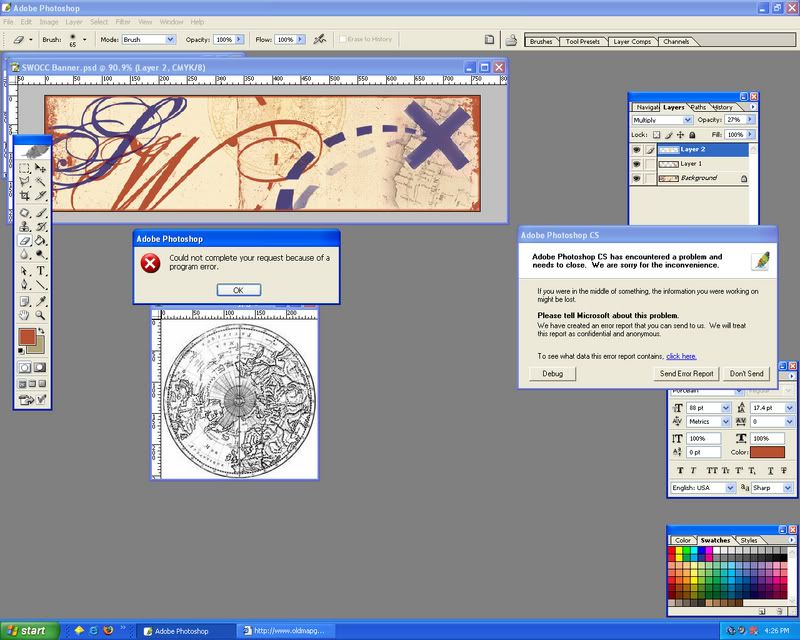Viewport: 800px width, 640px height.
Task: Open the layer Opacity slider arrow
Action: (x=750, y=119)
